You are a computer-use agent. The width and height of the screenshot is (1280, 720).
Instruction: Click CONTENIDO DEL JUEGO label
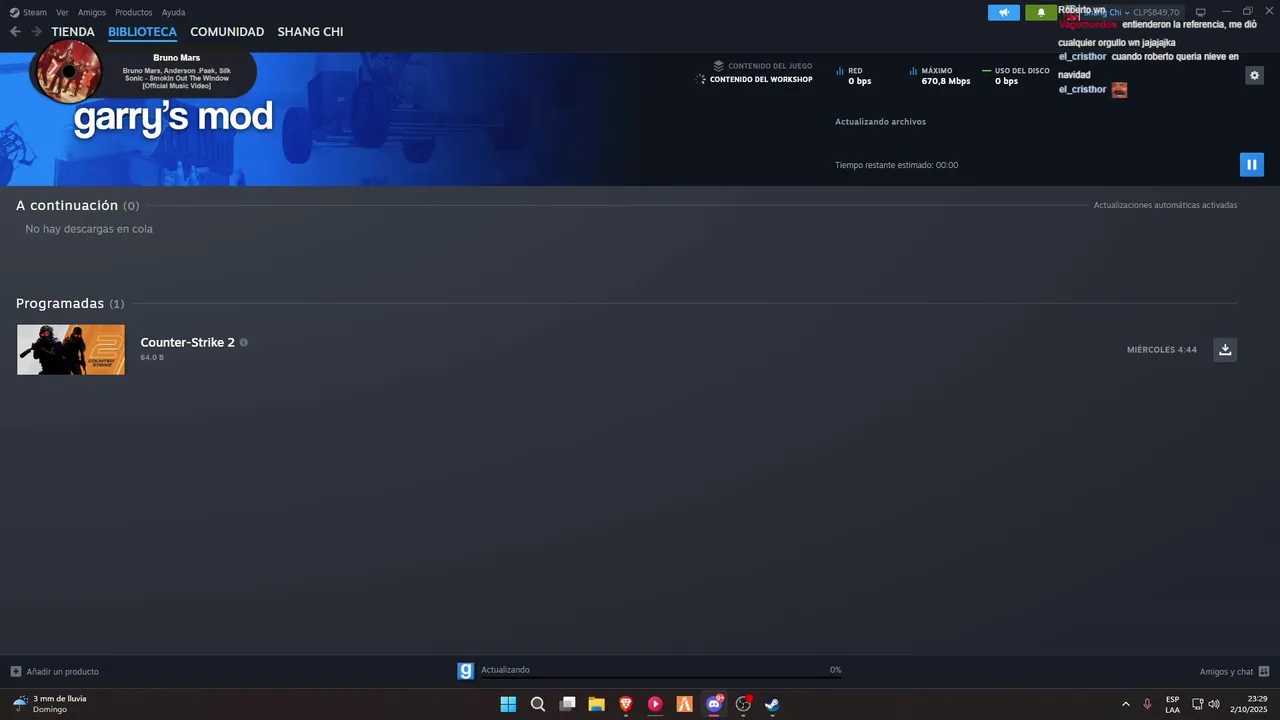click(770, 66)
